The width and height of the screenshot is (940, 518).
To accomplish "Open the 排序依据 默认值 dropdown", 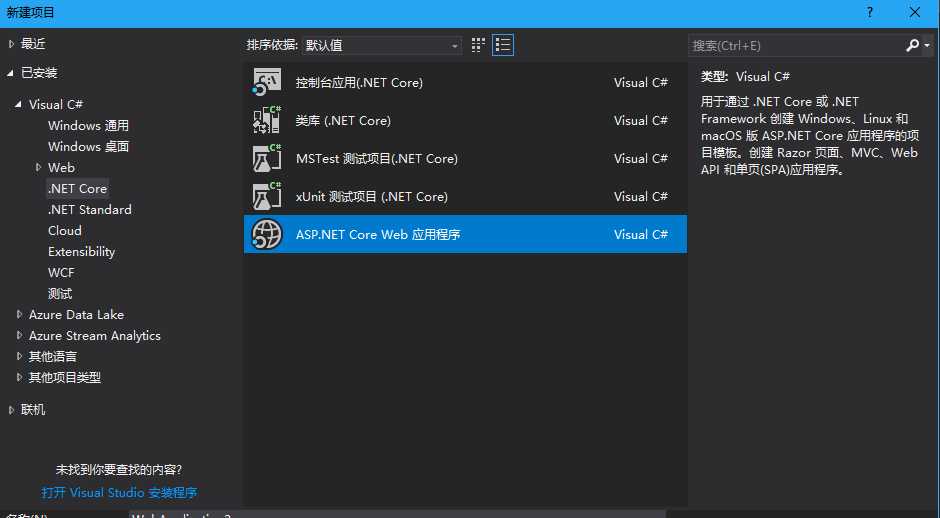I will 382,45.
